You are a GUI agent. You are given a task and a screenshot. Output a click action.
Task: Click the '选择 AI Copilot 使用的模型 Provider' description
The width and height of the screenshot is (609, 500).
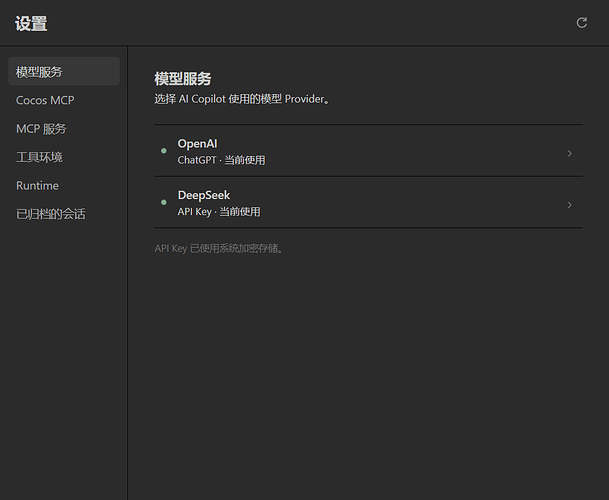point(242,99)
